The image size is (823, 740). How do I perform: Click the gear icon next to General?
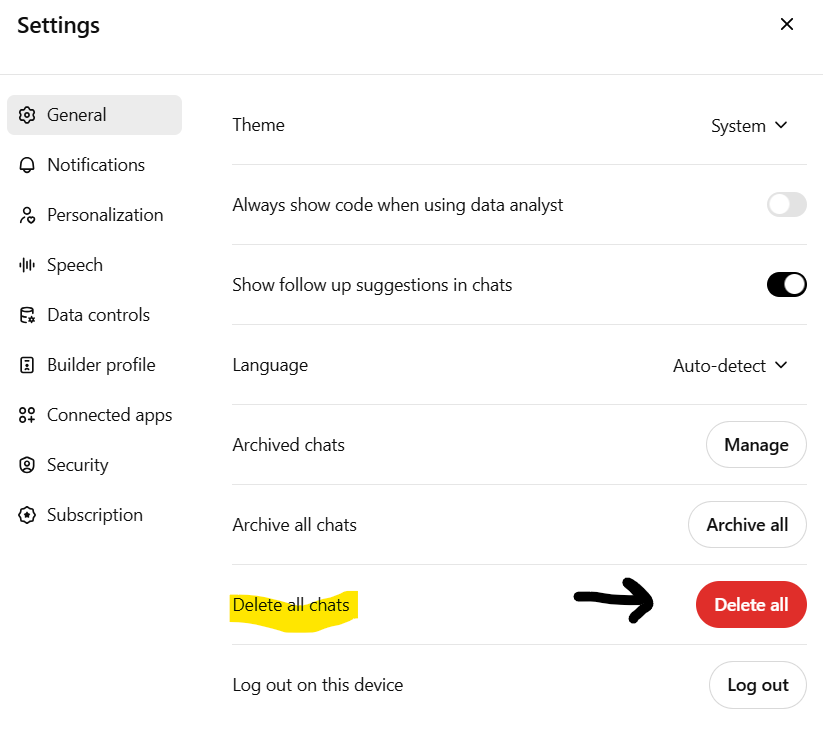(x=27, y=115)
